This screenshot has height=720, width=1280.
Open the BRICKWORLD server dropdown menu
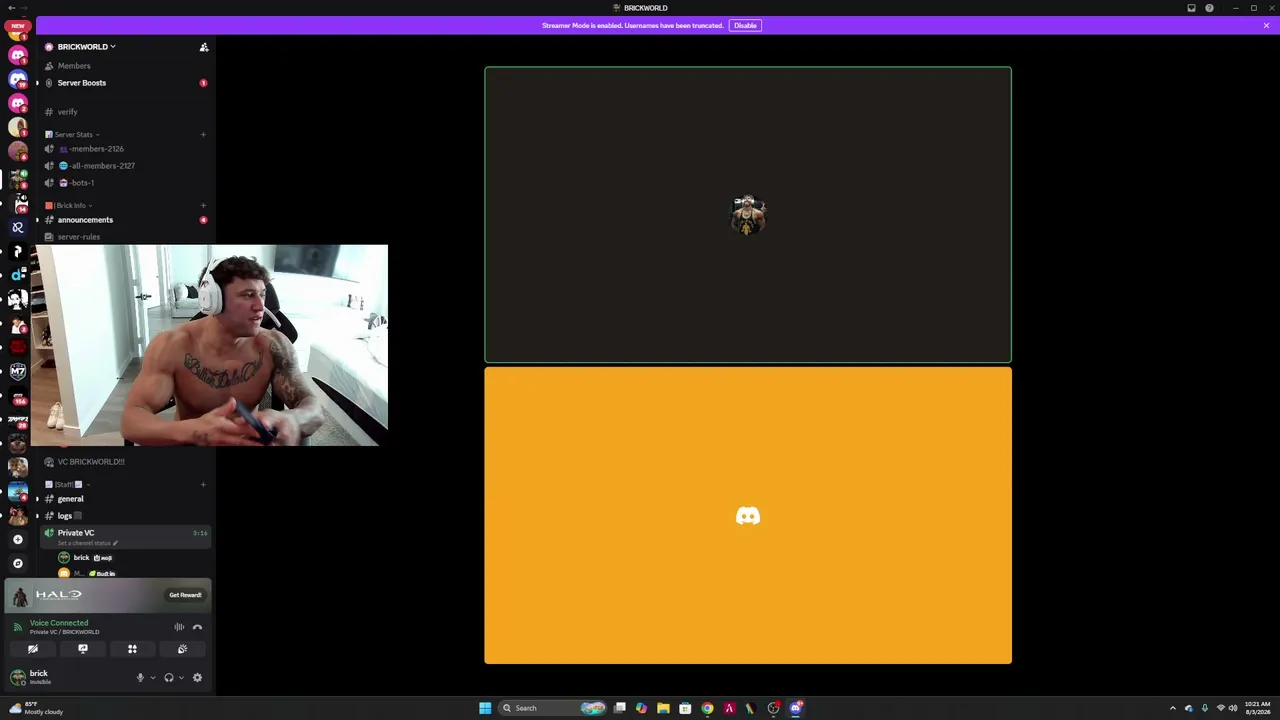click(x=86, y=47)
